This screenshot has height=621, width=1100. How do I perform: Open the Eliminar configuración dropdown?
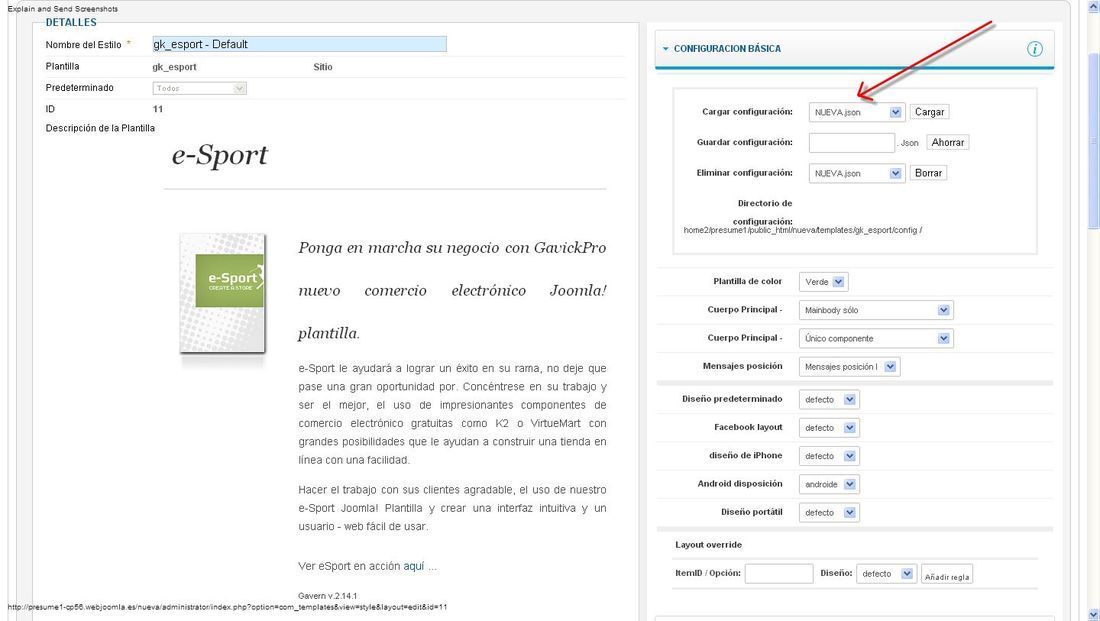(857, 173)
